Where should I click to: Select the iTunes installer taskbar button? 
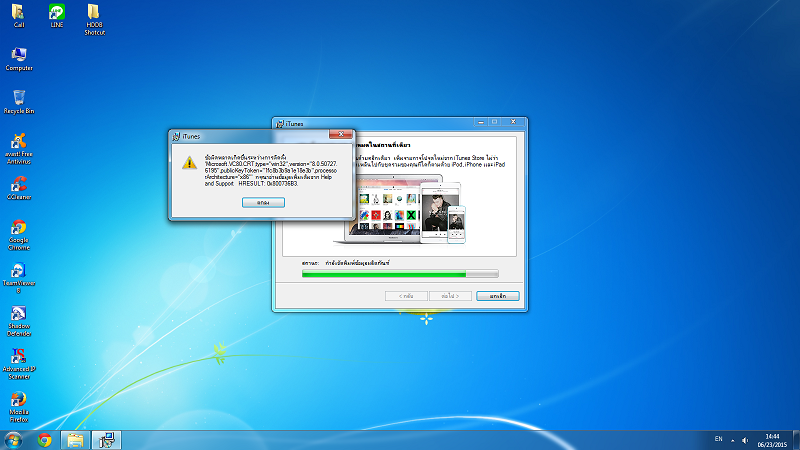pyautogui.click(x=107, y=440)
